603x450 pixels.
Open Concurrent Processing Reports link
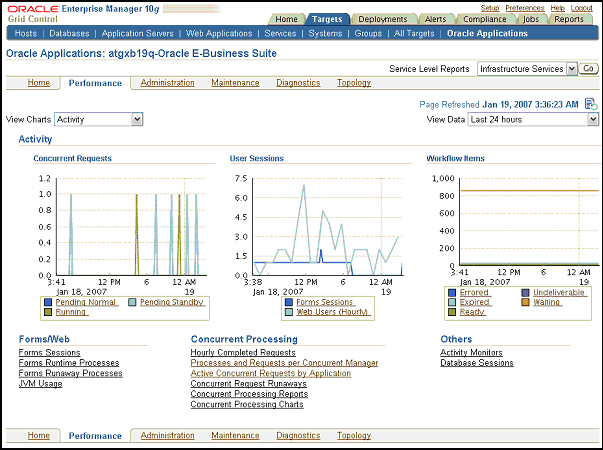tap(249, 394)
